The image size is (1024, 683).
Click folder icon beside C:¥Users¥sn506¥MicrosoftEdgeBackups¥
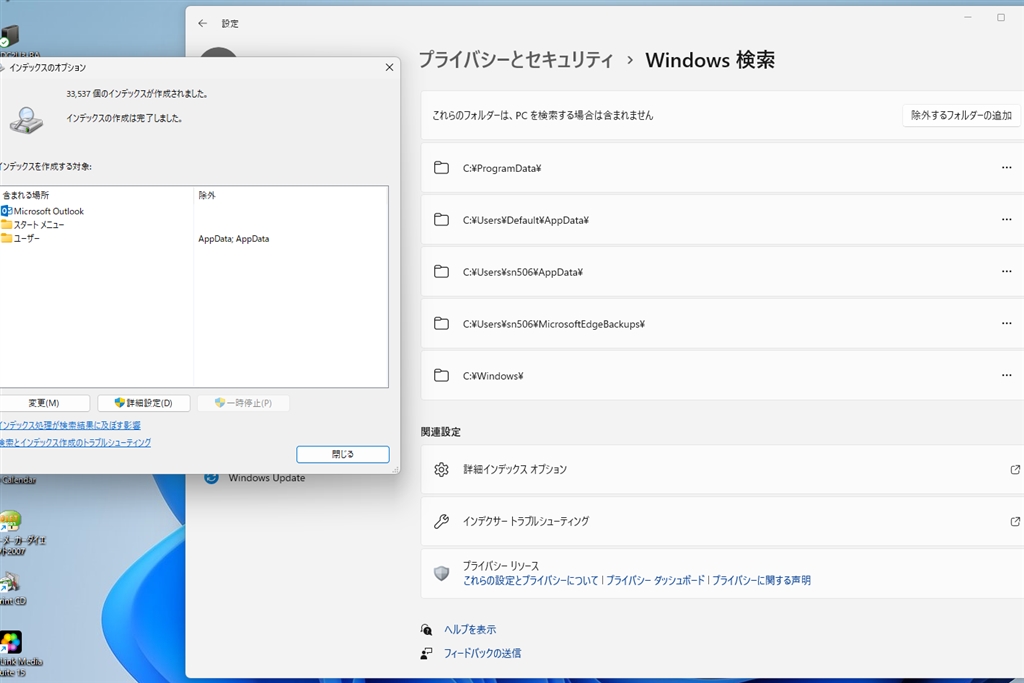coord(441,323)
